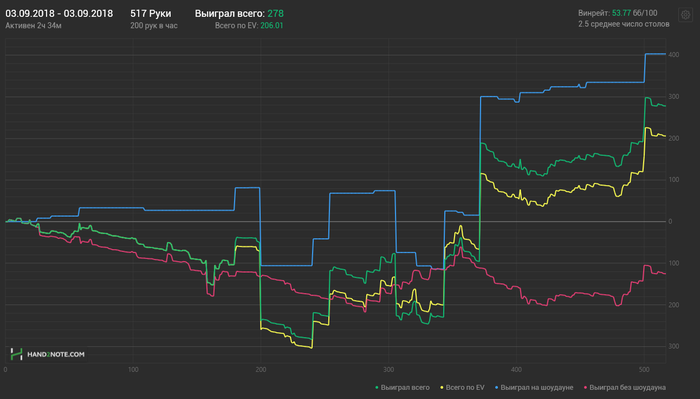Image resolution: width=700 pixels, height=399 pixels.
Task: Click the 0 label on the right Y axis
Action: pyautogui.click(x=670, y=221)
